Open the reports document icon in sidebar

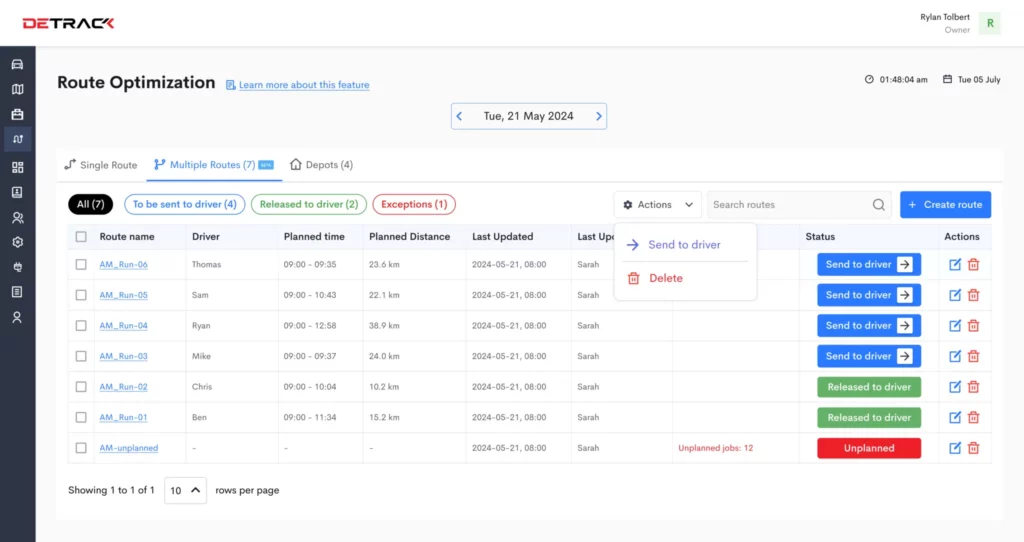(x=18, y=292)
